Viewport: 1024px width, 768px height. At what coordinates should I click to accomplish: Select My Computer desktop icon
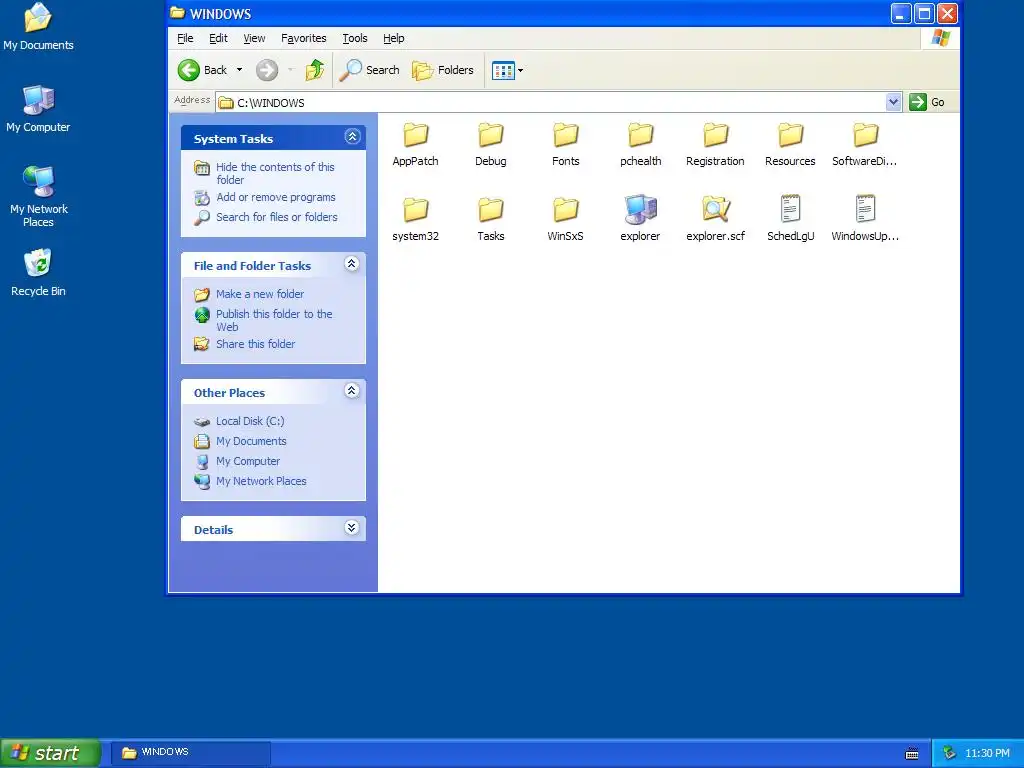[38, 109]
